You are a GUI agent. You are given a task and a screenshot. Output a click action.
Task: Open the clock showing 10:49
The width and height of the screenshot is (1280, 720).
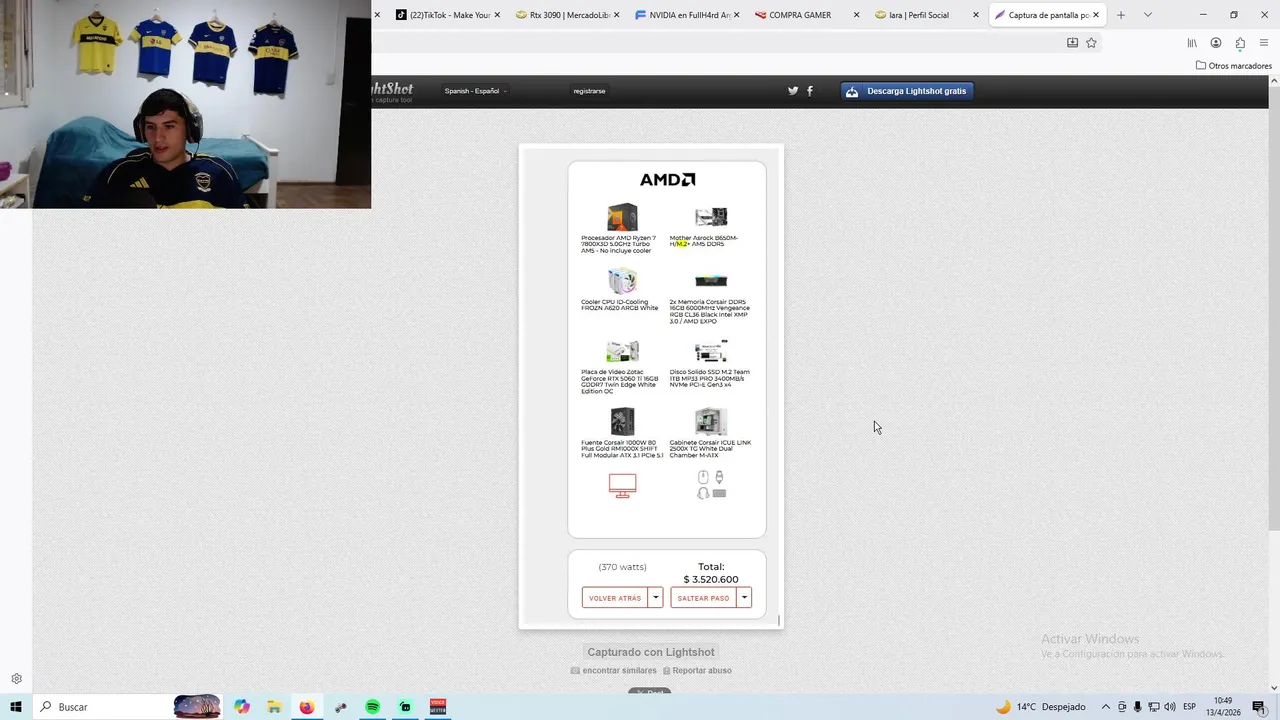pyautogui.click(x=1222, y=707)
